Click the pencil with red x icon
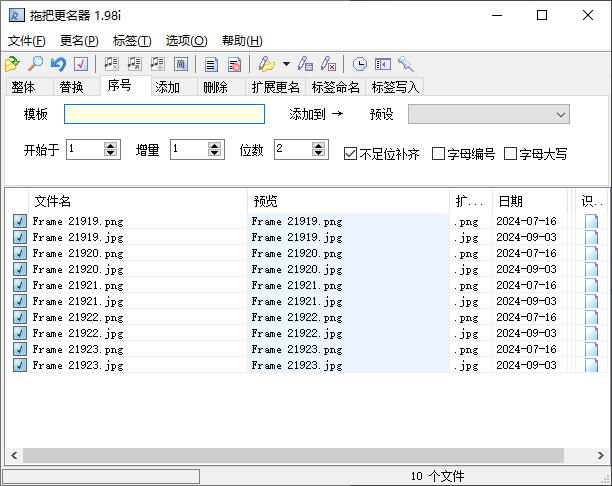 328,64
